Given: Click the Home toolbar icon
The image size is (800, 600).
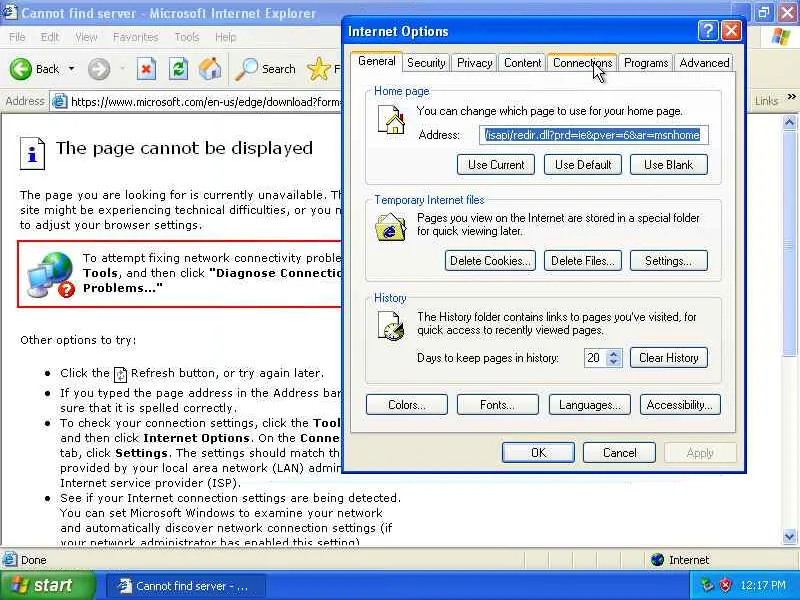Looking at the screenshot, I should (x=210, y=69).
